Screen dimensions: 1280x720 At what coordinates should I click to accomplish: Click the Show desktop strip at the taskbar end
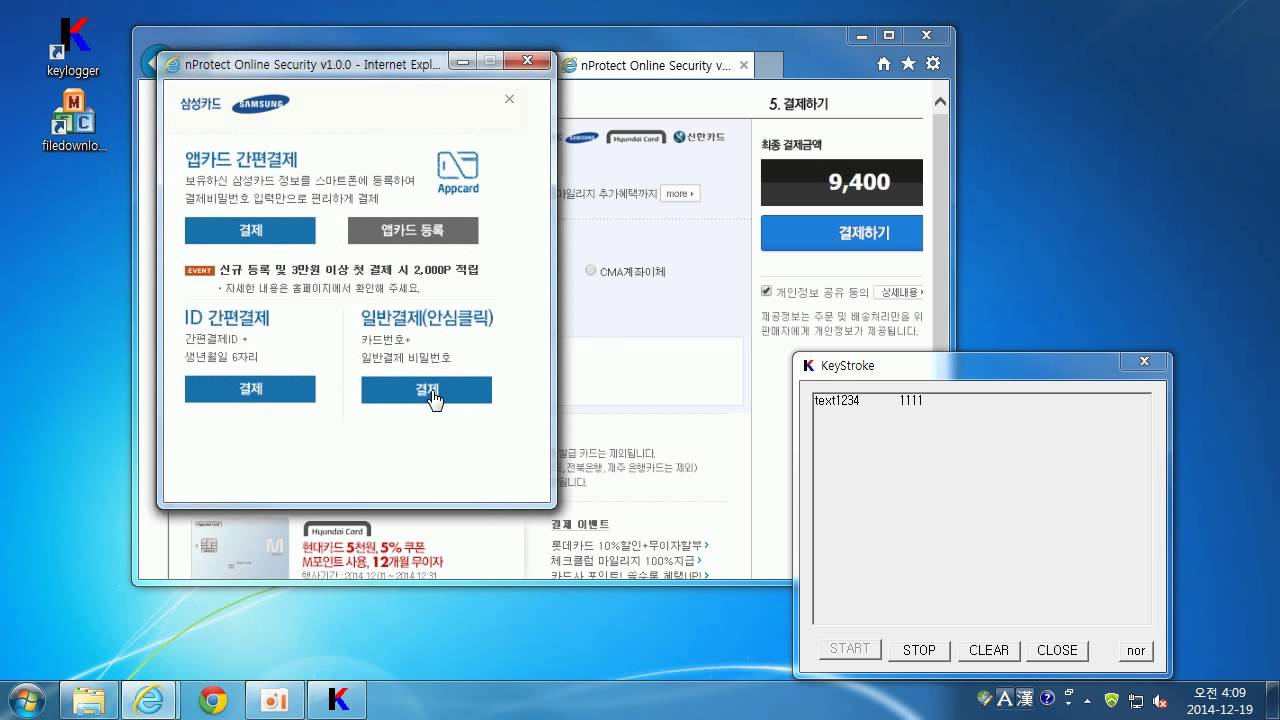1272,700
